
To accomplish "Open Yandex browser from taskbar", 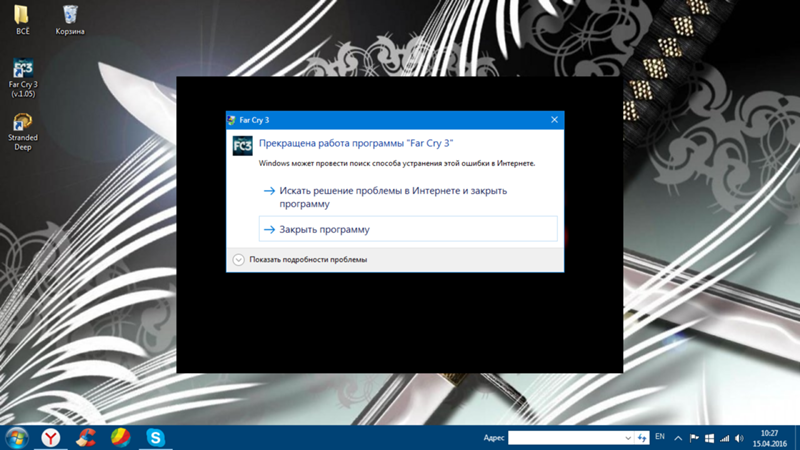I will point(50,437).
